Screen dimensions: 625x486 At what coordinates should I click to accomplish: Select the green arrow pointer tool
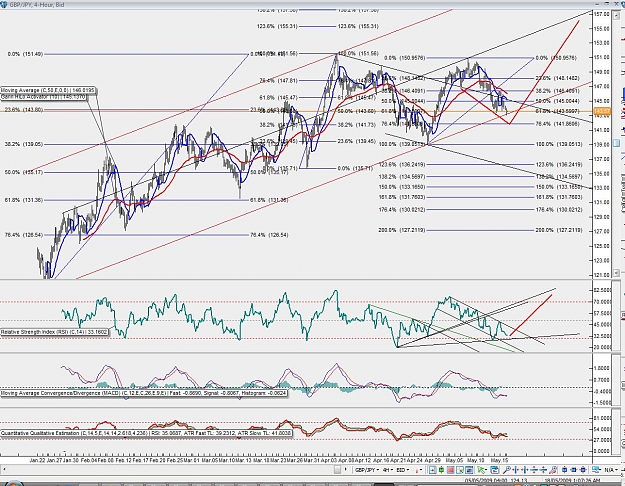[481, 470]
